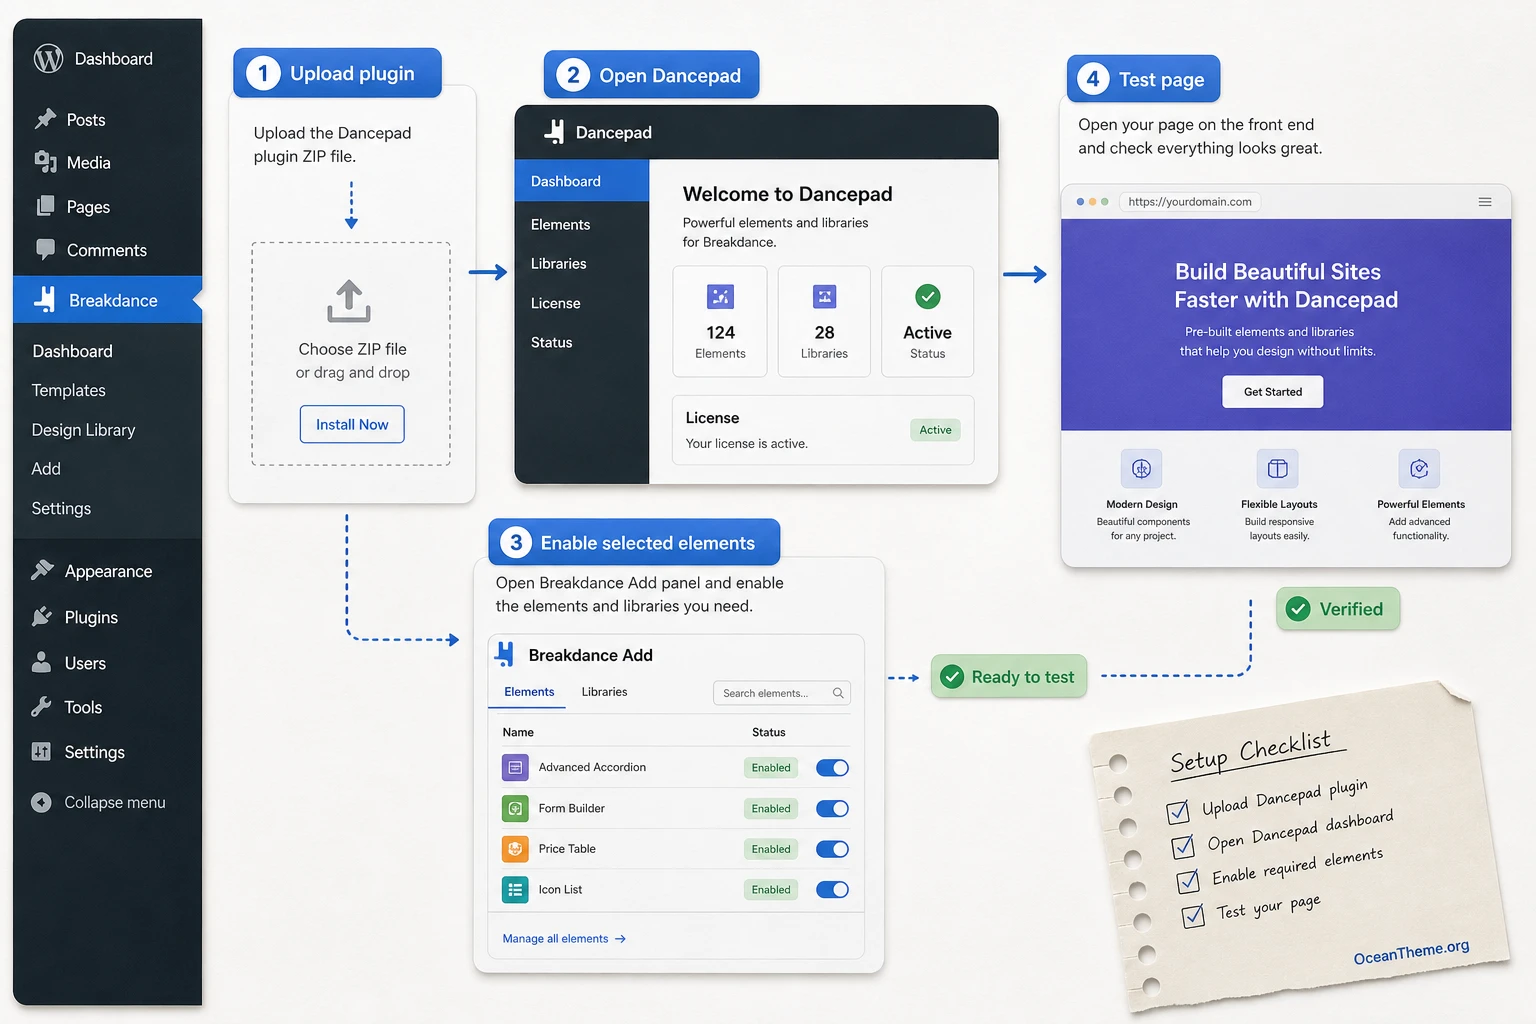
Task: Open Posts via its pushpin icon
Action: [x=45, y=119]
